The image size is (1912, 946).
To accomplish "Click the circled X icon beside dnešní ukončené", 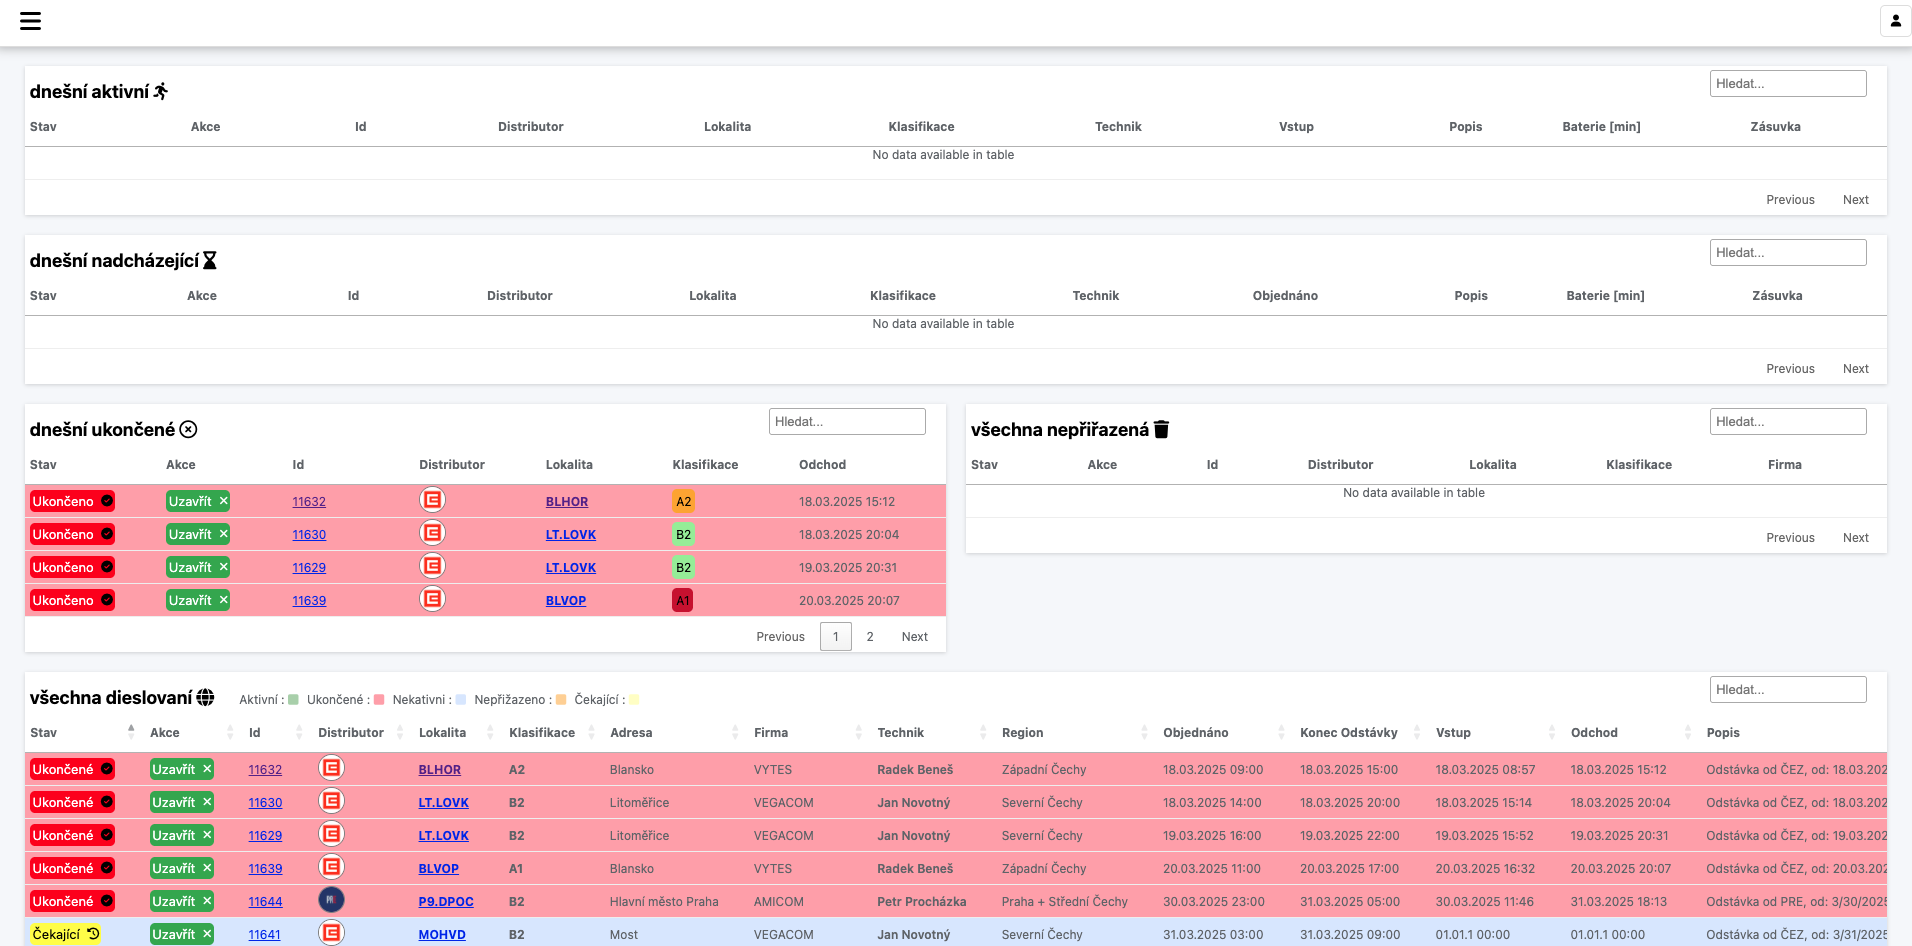I will point(188,430).
